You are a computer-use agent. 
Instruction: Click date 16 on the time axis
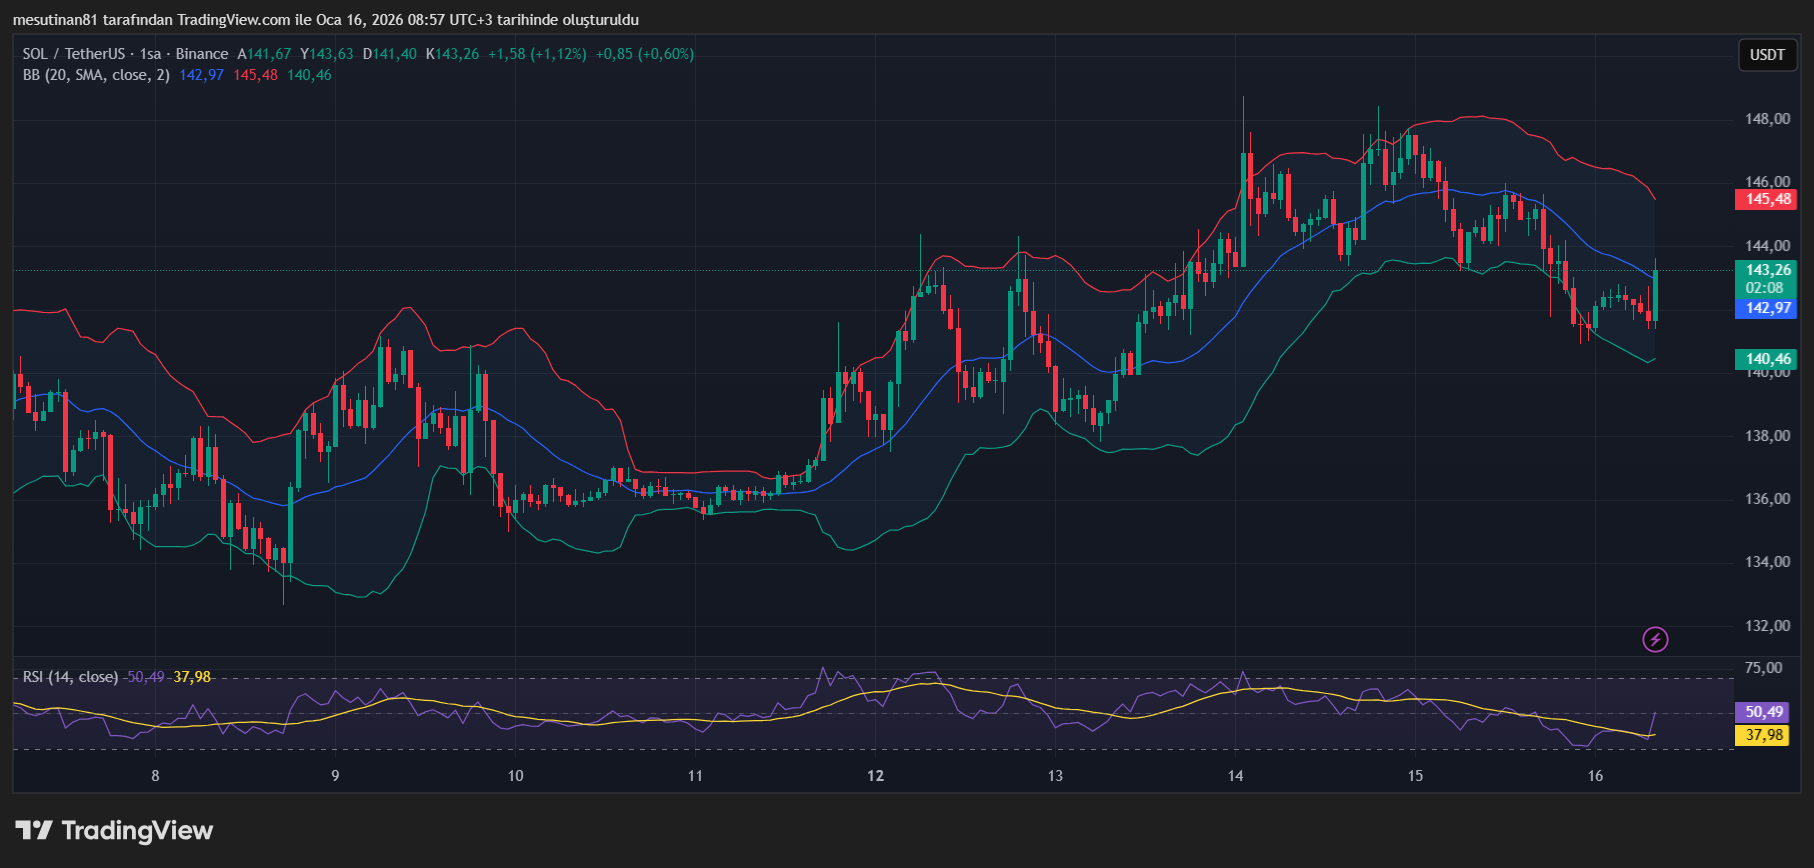pyautogui.click(x=1595, y=776)
